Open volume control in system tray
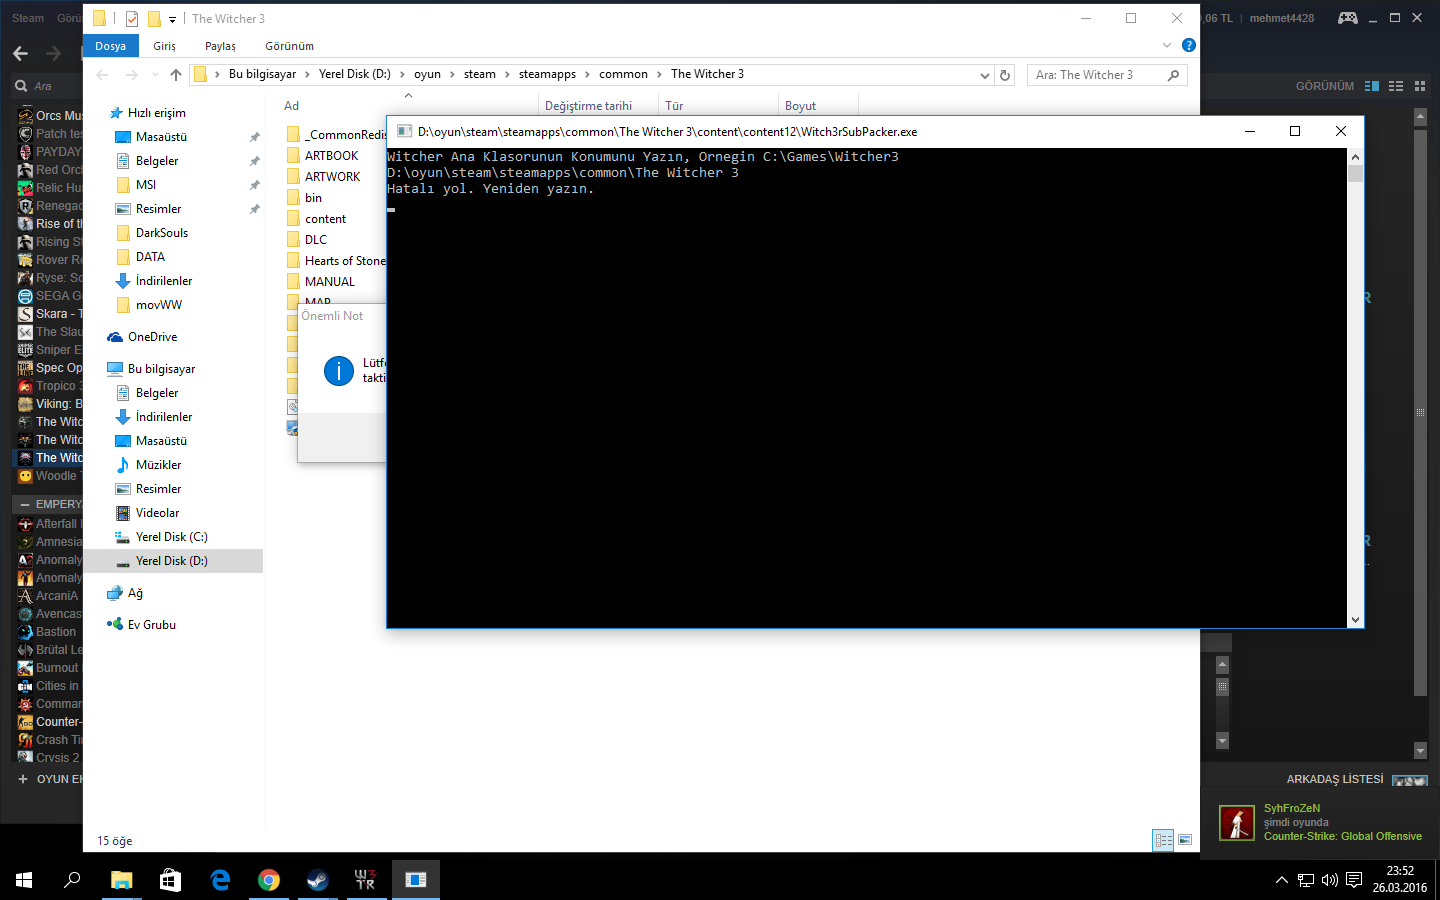 (1329, 880)
